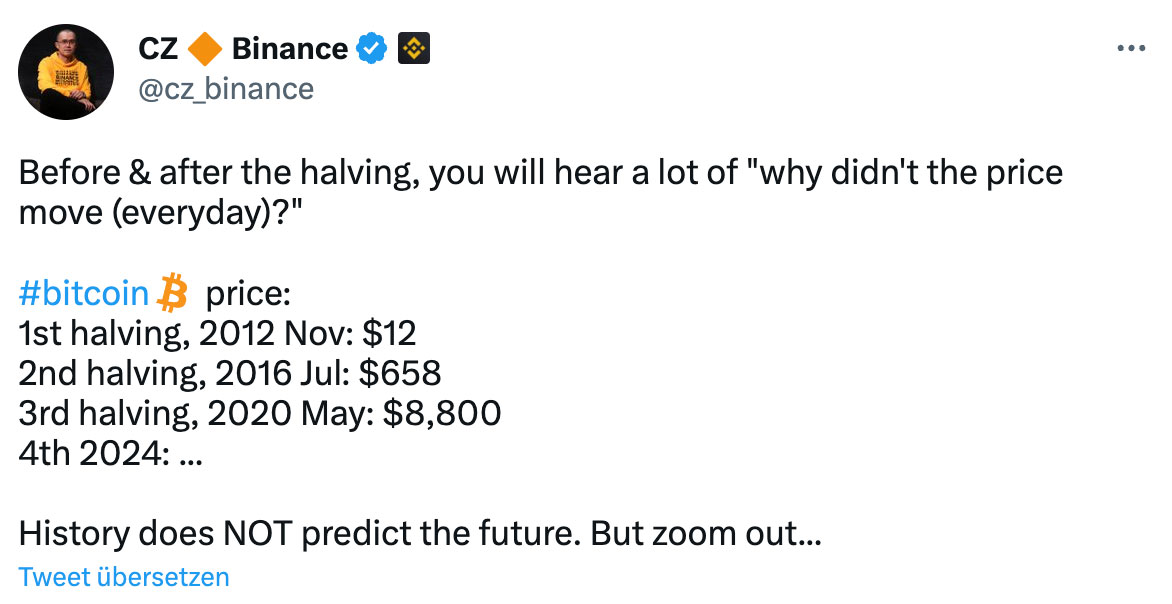1172x604 pixels.
Task: Click the line '2nd halving, 2016 Jul: $658'
Action: pos(229,373)
